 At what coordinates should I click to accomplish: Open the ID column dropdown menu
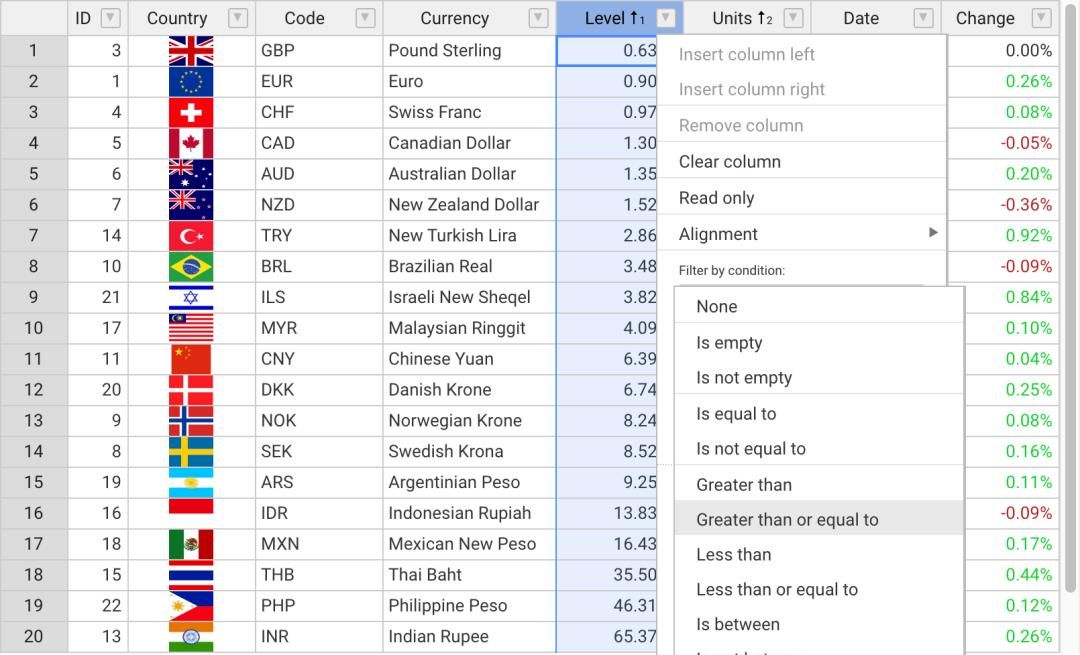coord(111,18)
